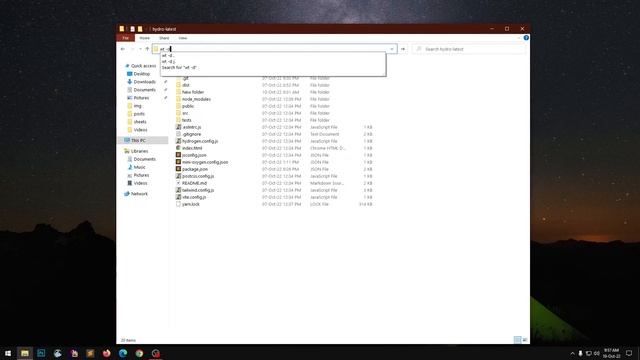This screenshot has width=640, height=360.
Task: Select the index.html Chrome file icon
Action: point(178,148)
